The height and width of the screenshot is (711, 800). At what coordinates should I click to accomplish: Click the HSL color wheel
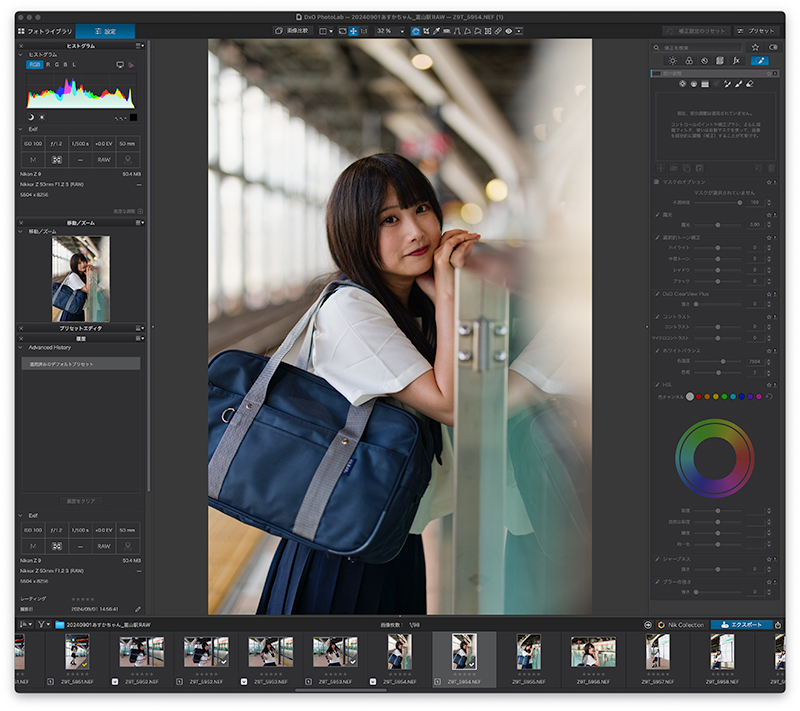(x=715, y=458)
